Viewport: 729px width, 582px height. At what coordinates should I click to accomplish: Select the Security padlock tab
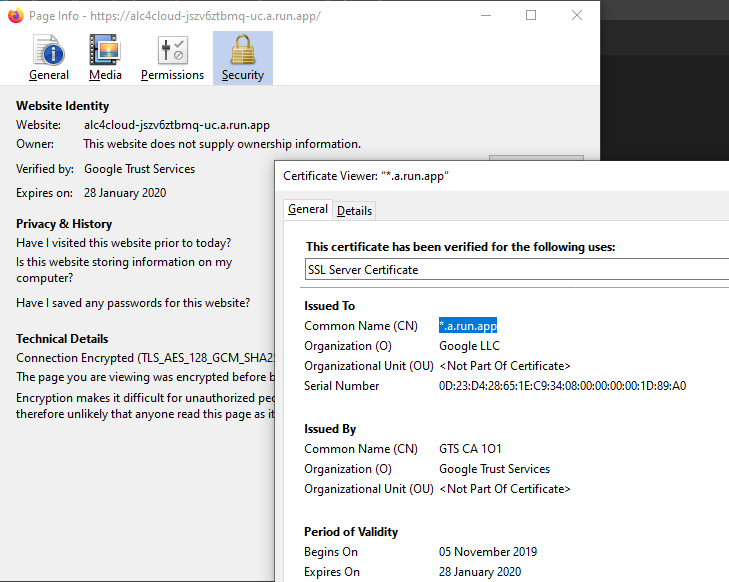(243, 58)
